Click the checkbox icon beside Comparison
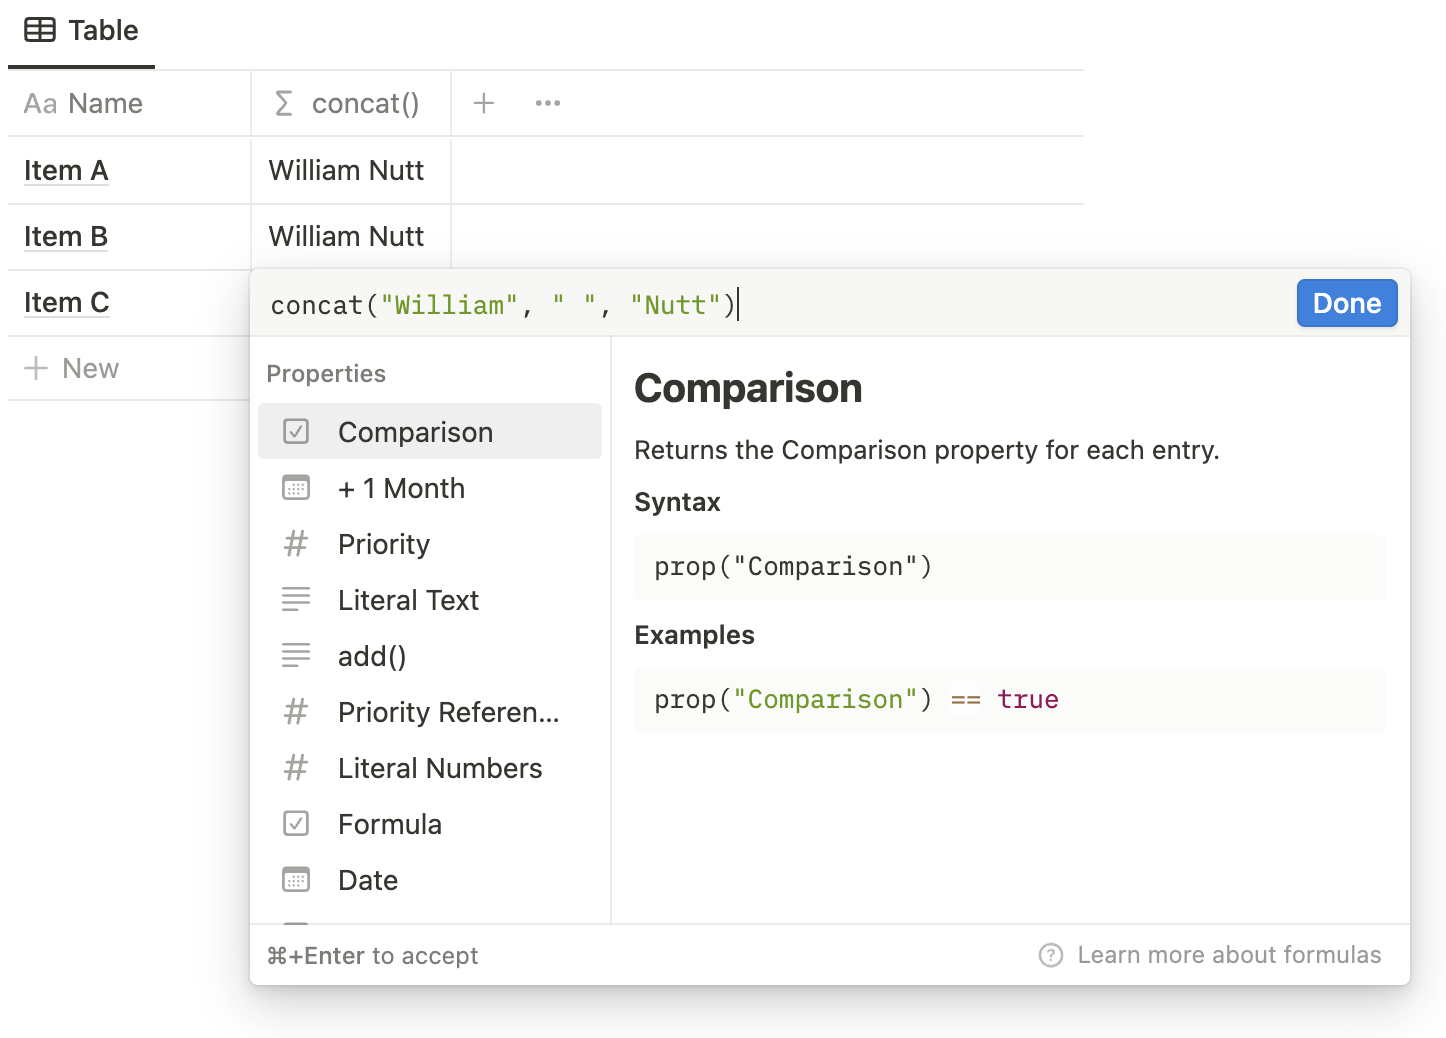This screenshot has width=1446, height=1038. [x=296, y=431]
